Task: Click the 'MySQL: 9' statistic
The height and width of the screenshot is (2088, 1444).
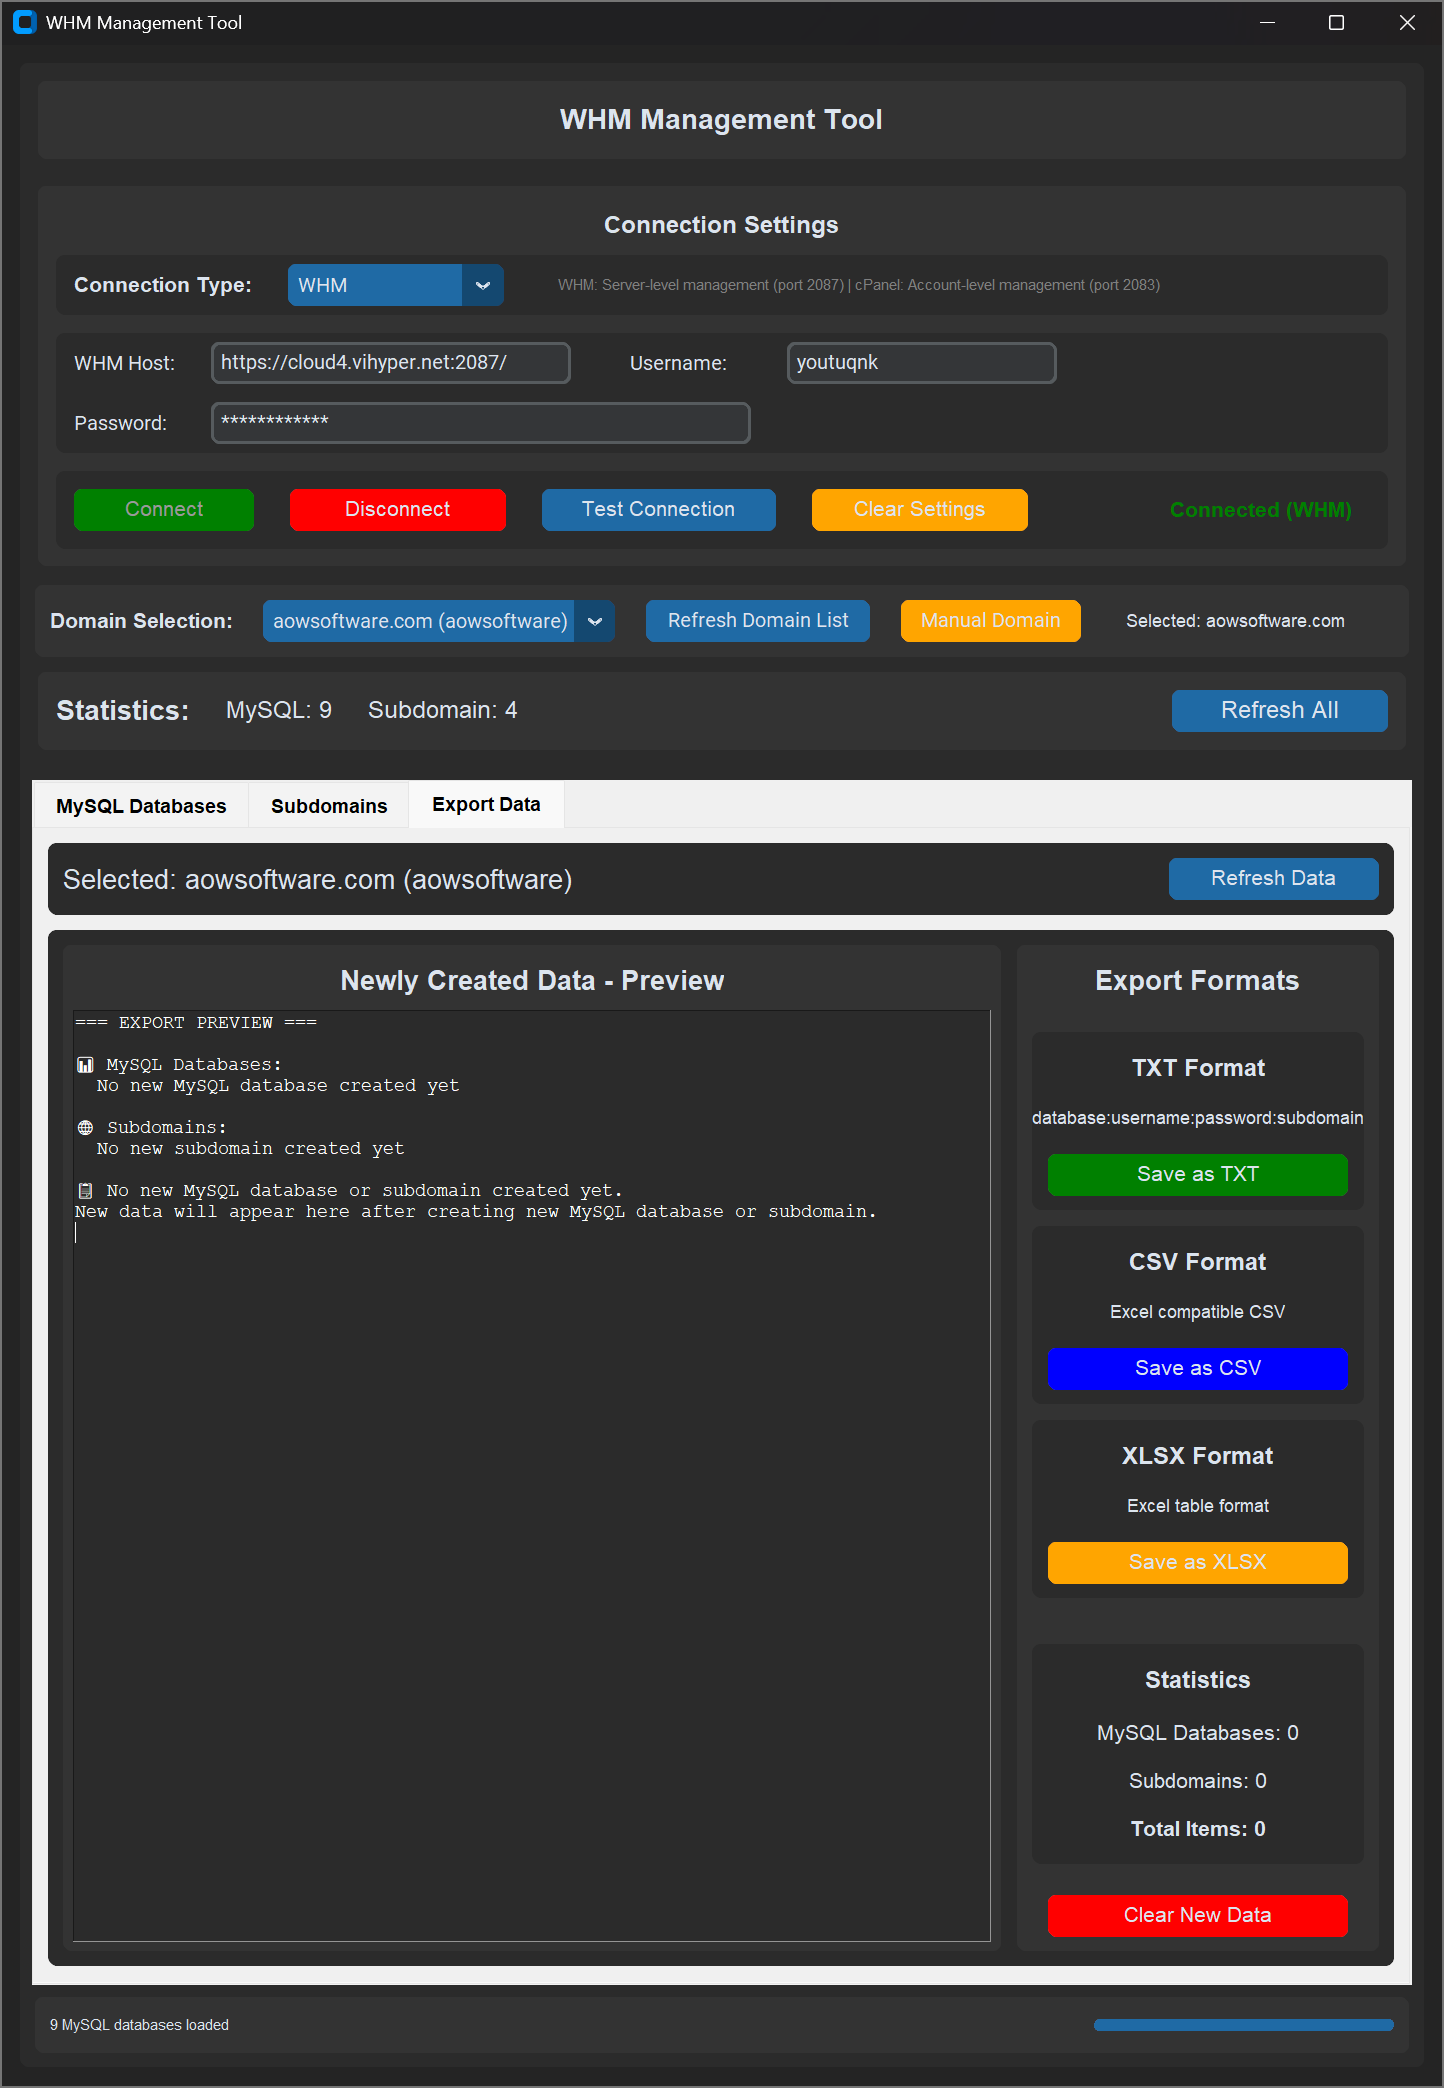Action: (x=279, y=710)
